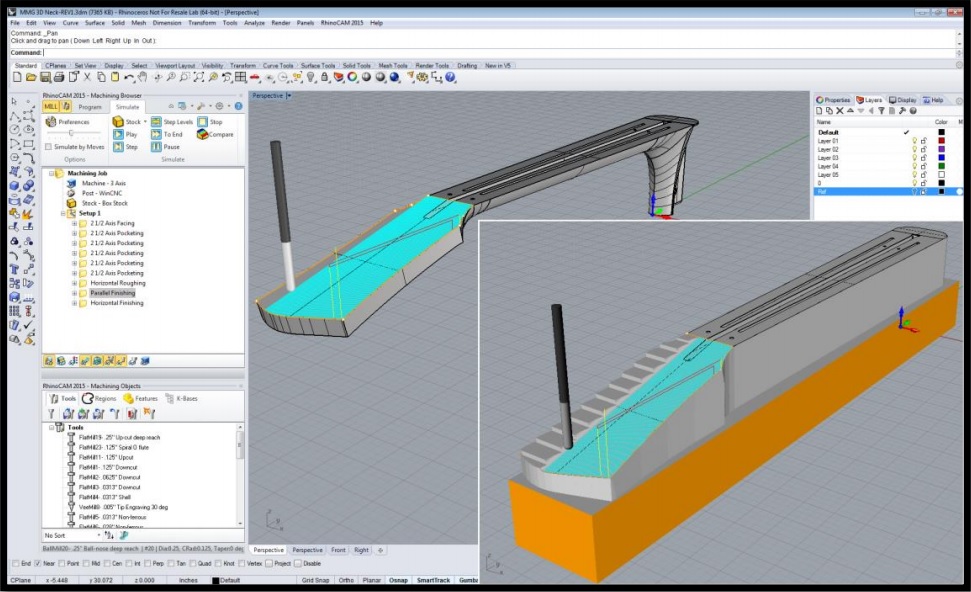Toggle the Disable osnap checkbox
Screen dimensions: 971x592
tap(298, 564)
